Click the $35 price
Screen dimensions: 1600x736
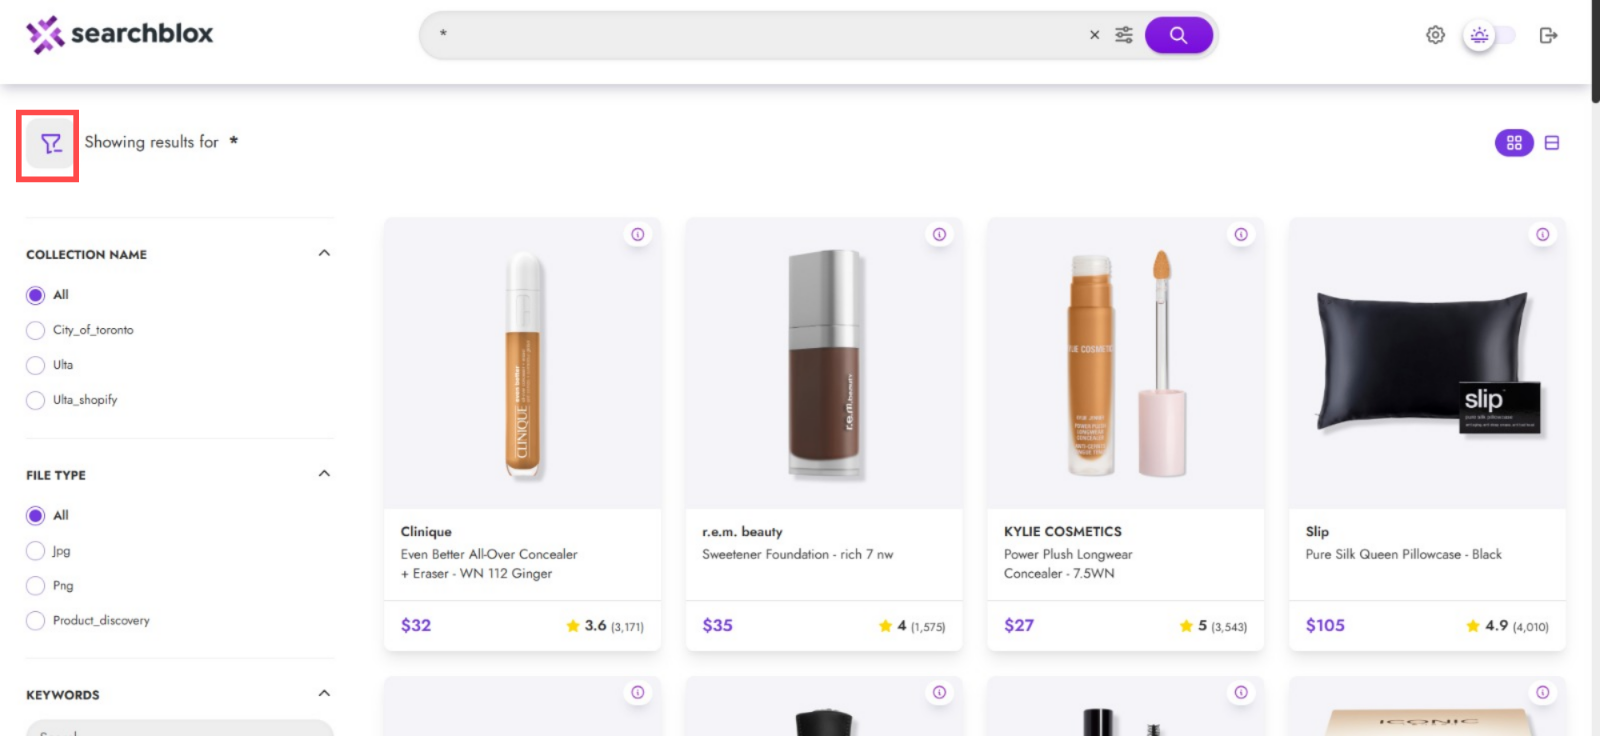(x=717, y=625)
